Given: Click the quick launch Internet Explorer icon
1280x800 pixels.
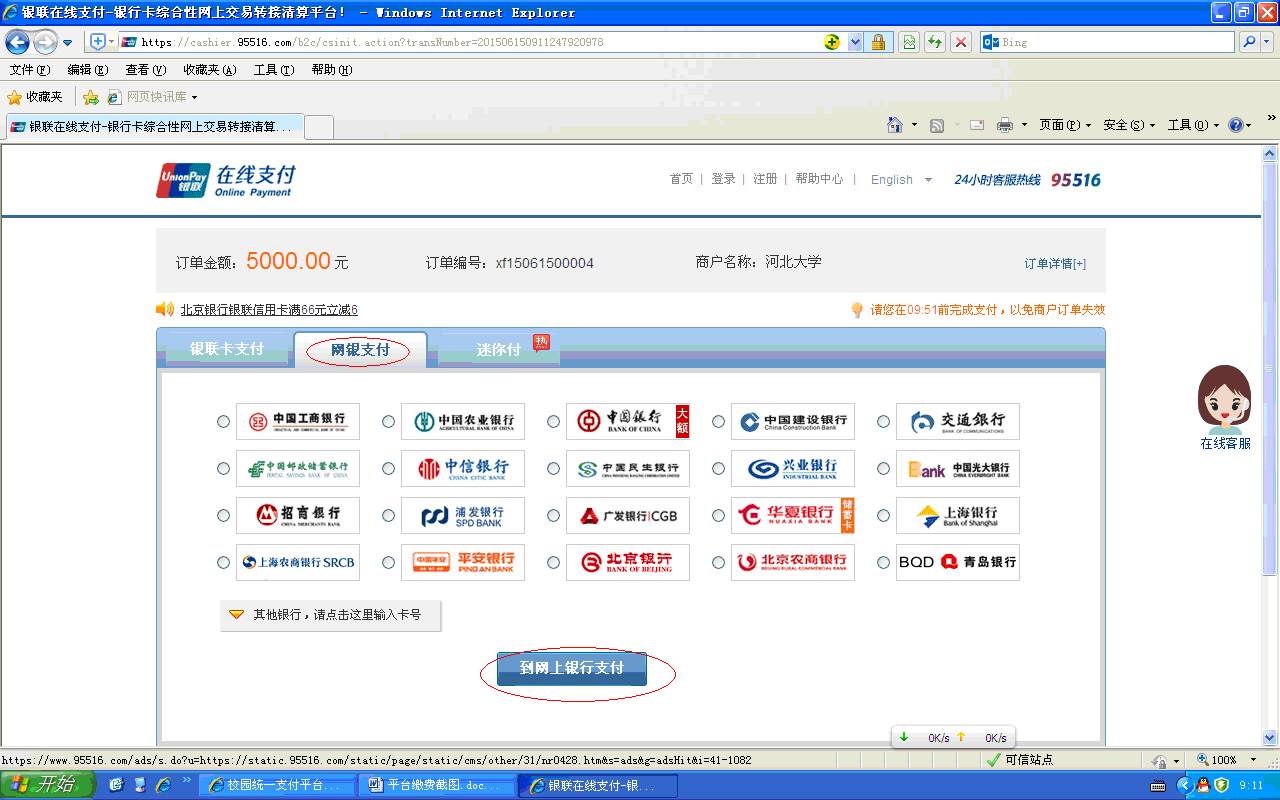Looking at the screenshot, I should coord(162,785).
